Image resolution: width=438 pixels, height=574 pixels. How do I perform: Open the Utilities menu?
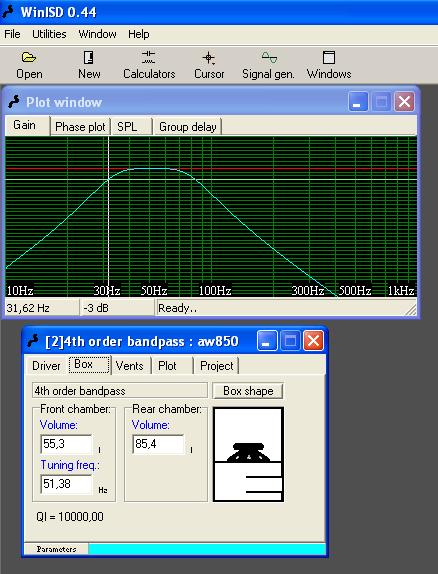click(49, 34)
